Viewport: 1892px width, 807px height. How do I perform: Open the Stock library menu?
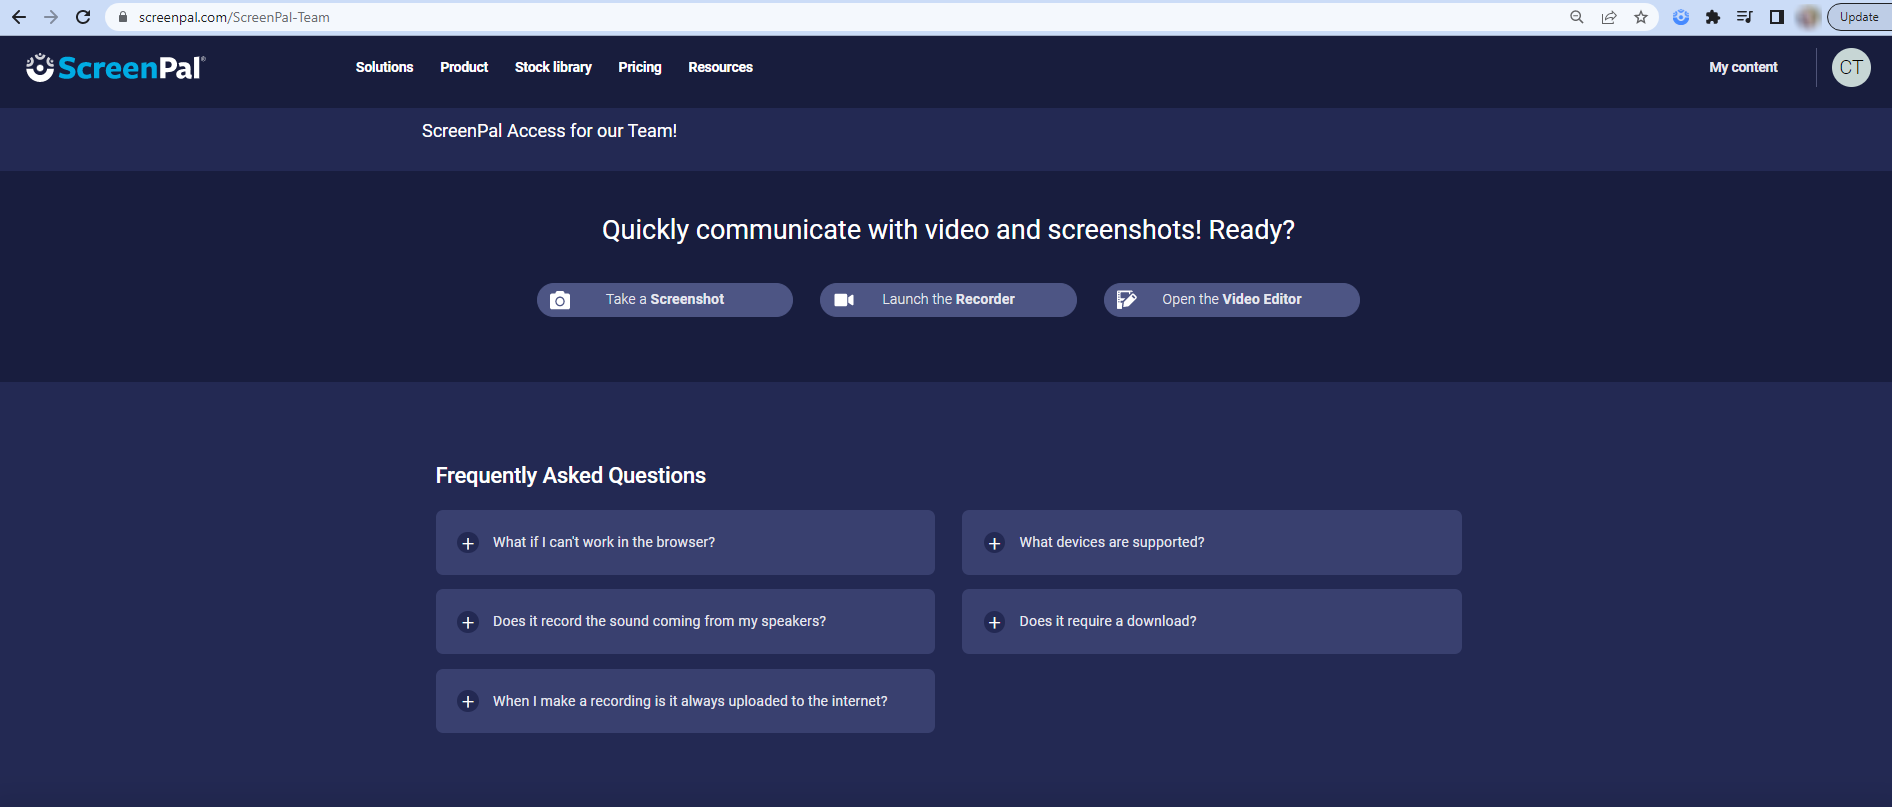(x=553, y=67)
